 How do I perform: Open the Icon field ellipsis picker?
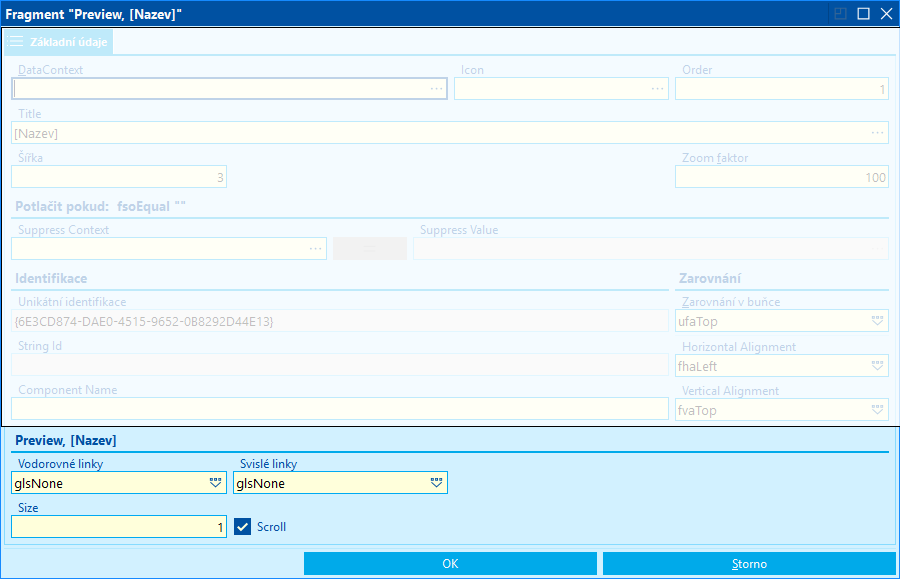click(x=658, y=89)
